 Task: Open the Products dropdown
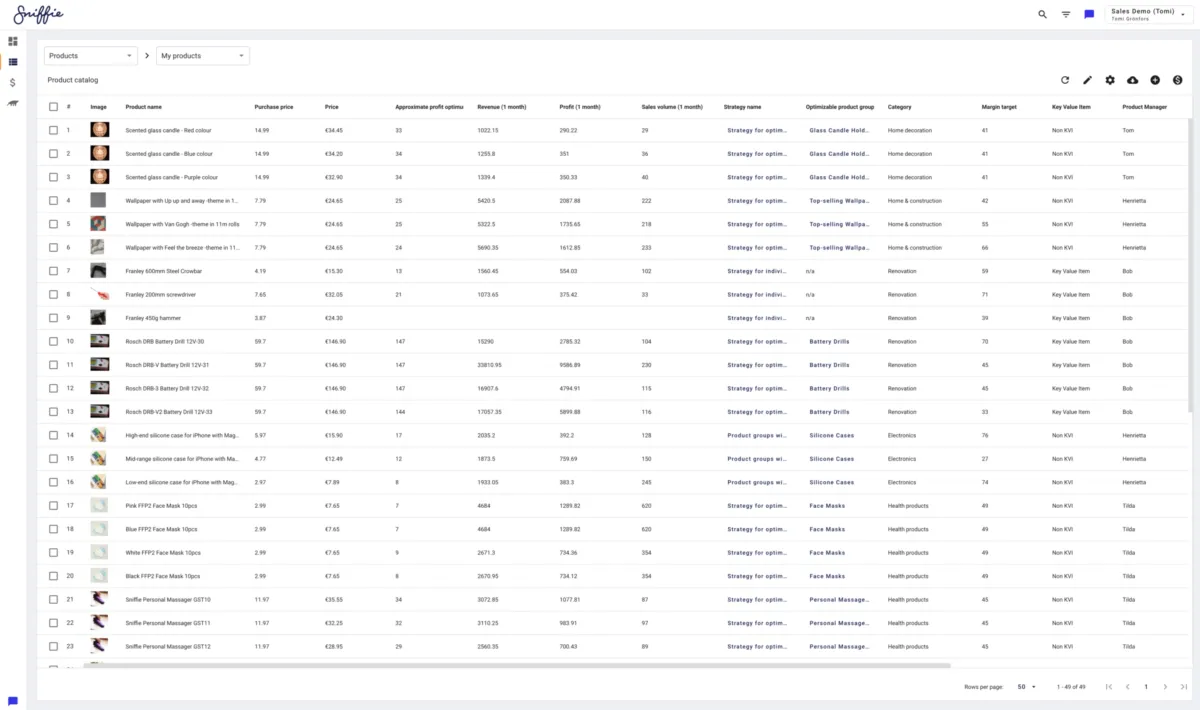[91, 56]
